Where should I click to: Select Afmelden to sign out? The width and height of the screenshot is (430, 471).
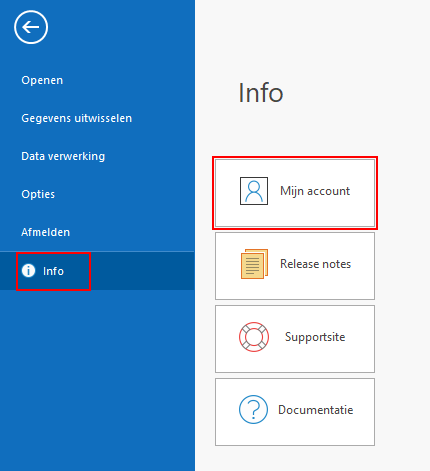pyautogui.click(x=46, y=232)
